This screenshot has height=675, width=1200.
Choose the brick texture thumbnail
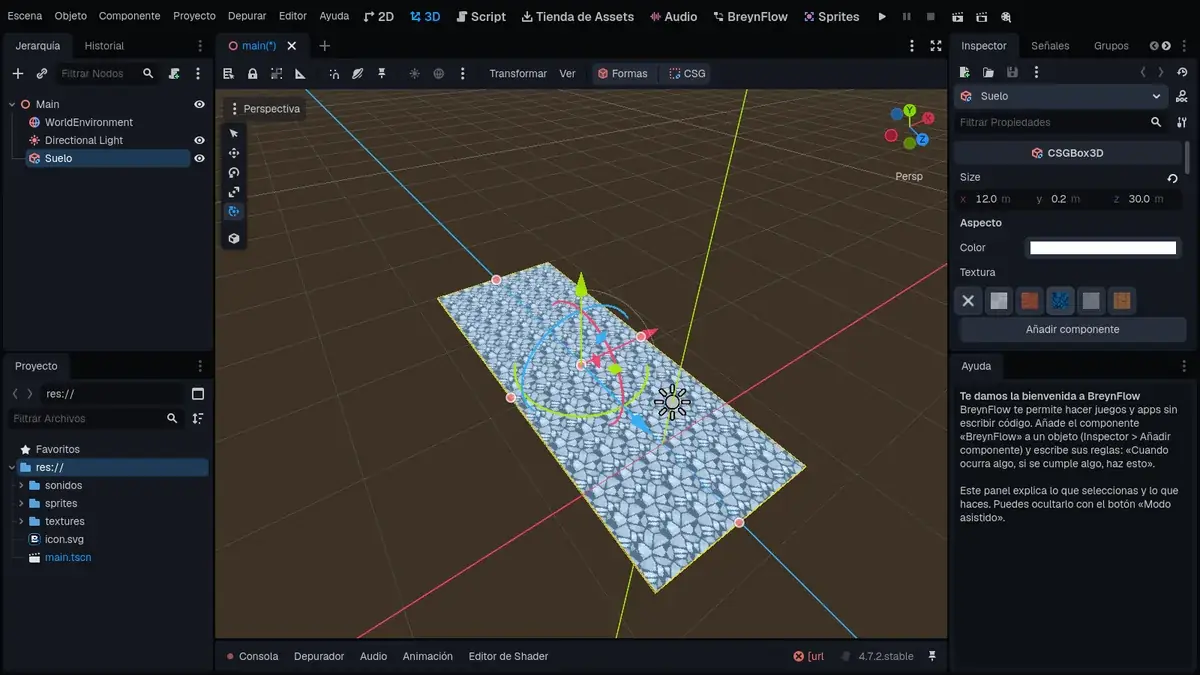[1029, 300]
